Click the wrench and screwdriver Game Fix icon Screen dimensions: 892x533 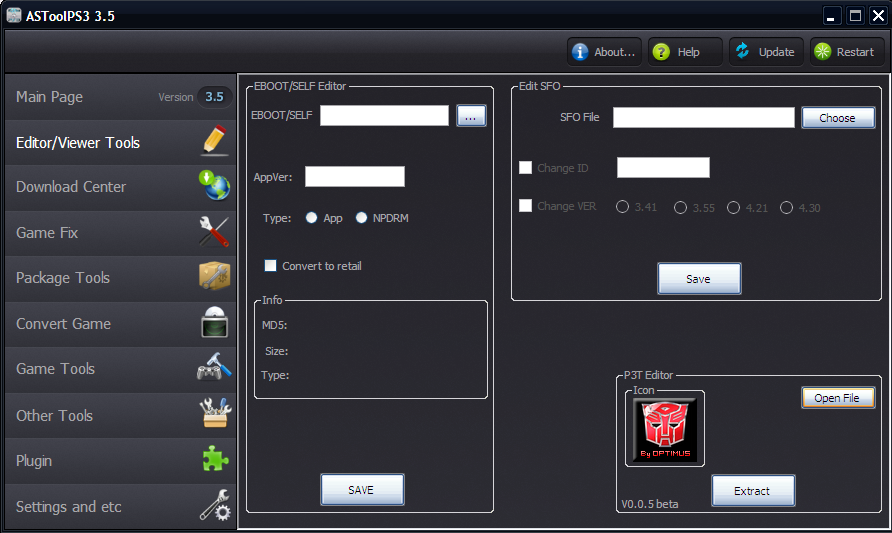click(x=214, y=232)
